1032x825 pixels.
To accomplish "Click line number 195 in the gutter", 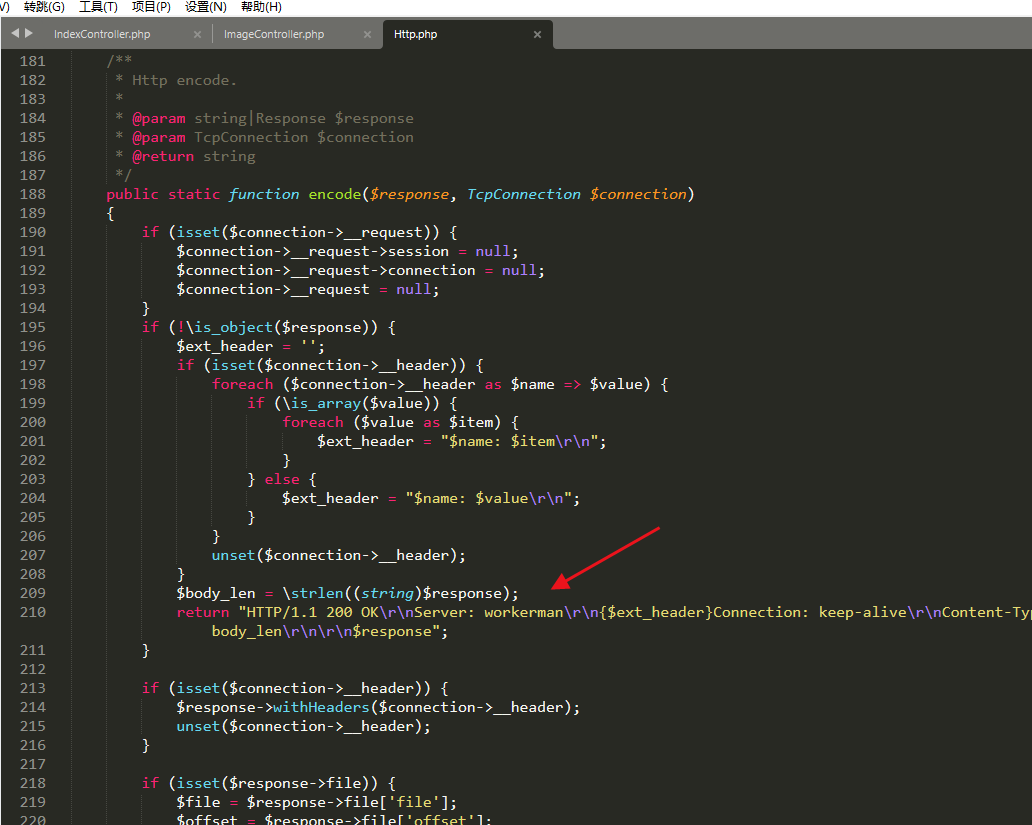I will (33, 327).
